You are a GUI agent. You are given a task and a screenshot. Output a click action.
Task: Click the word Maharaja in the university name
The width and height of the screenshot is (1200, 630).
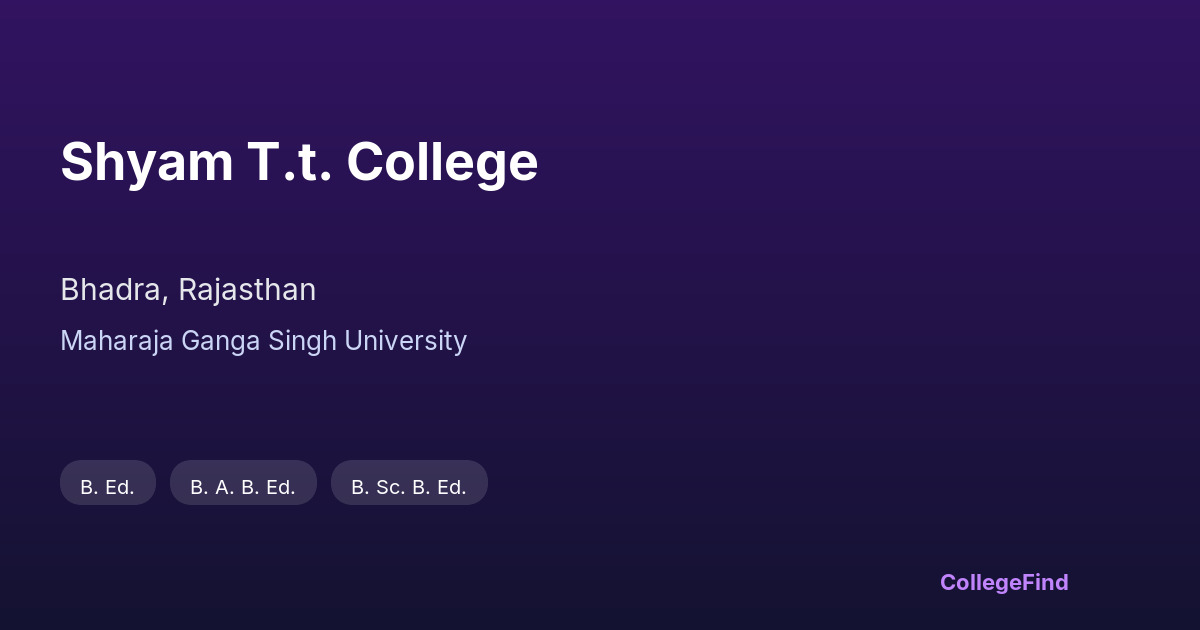coord(117,341)
